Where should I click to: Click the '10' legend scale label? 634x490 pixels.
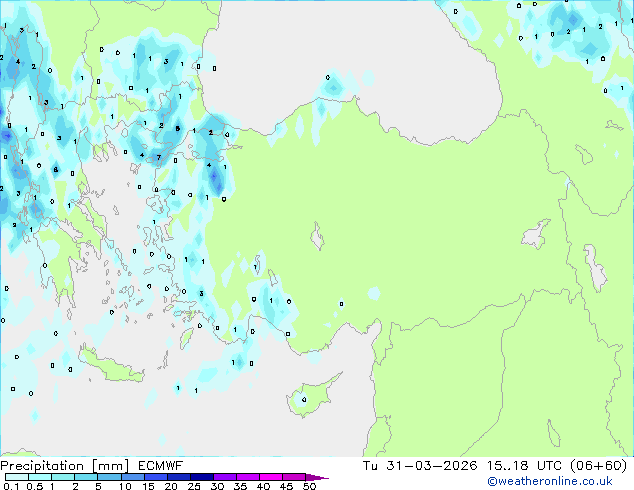[125, 486]
